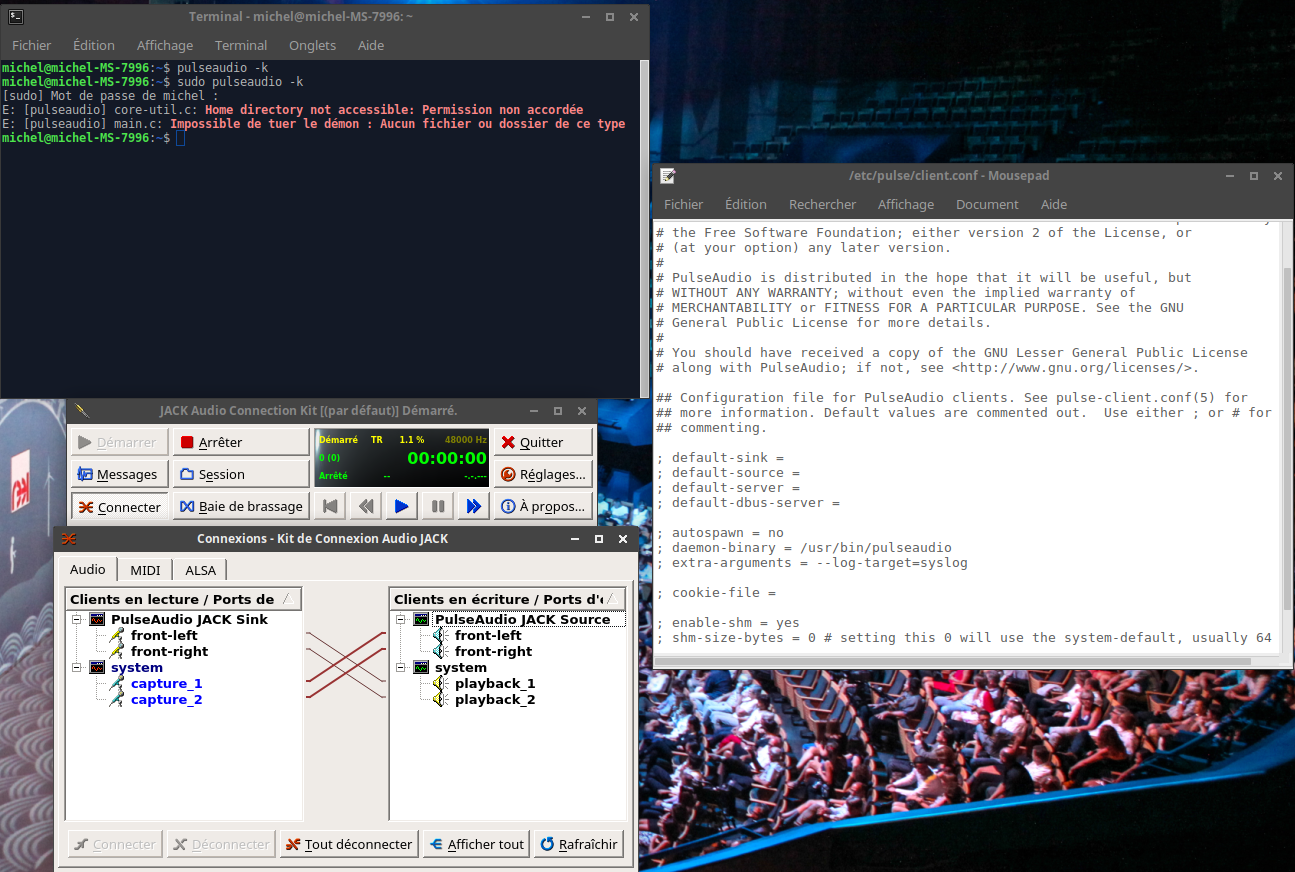Viewport: 1295px width, 872px height.
Task: Collapse the system node in writable clients
Action: coord(401,668)
